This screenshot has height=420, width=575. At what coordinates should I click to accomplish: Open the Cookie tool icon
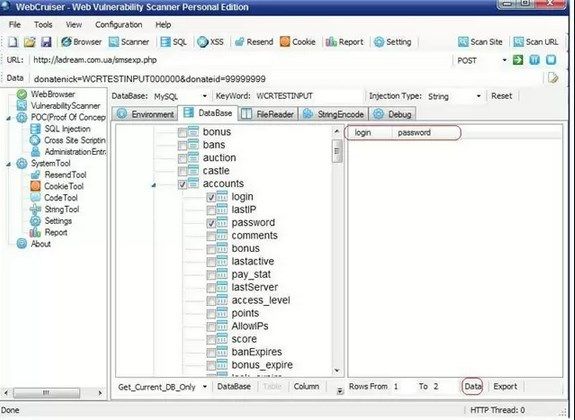(285, 42)
